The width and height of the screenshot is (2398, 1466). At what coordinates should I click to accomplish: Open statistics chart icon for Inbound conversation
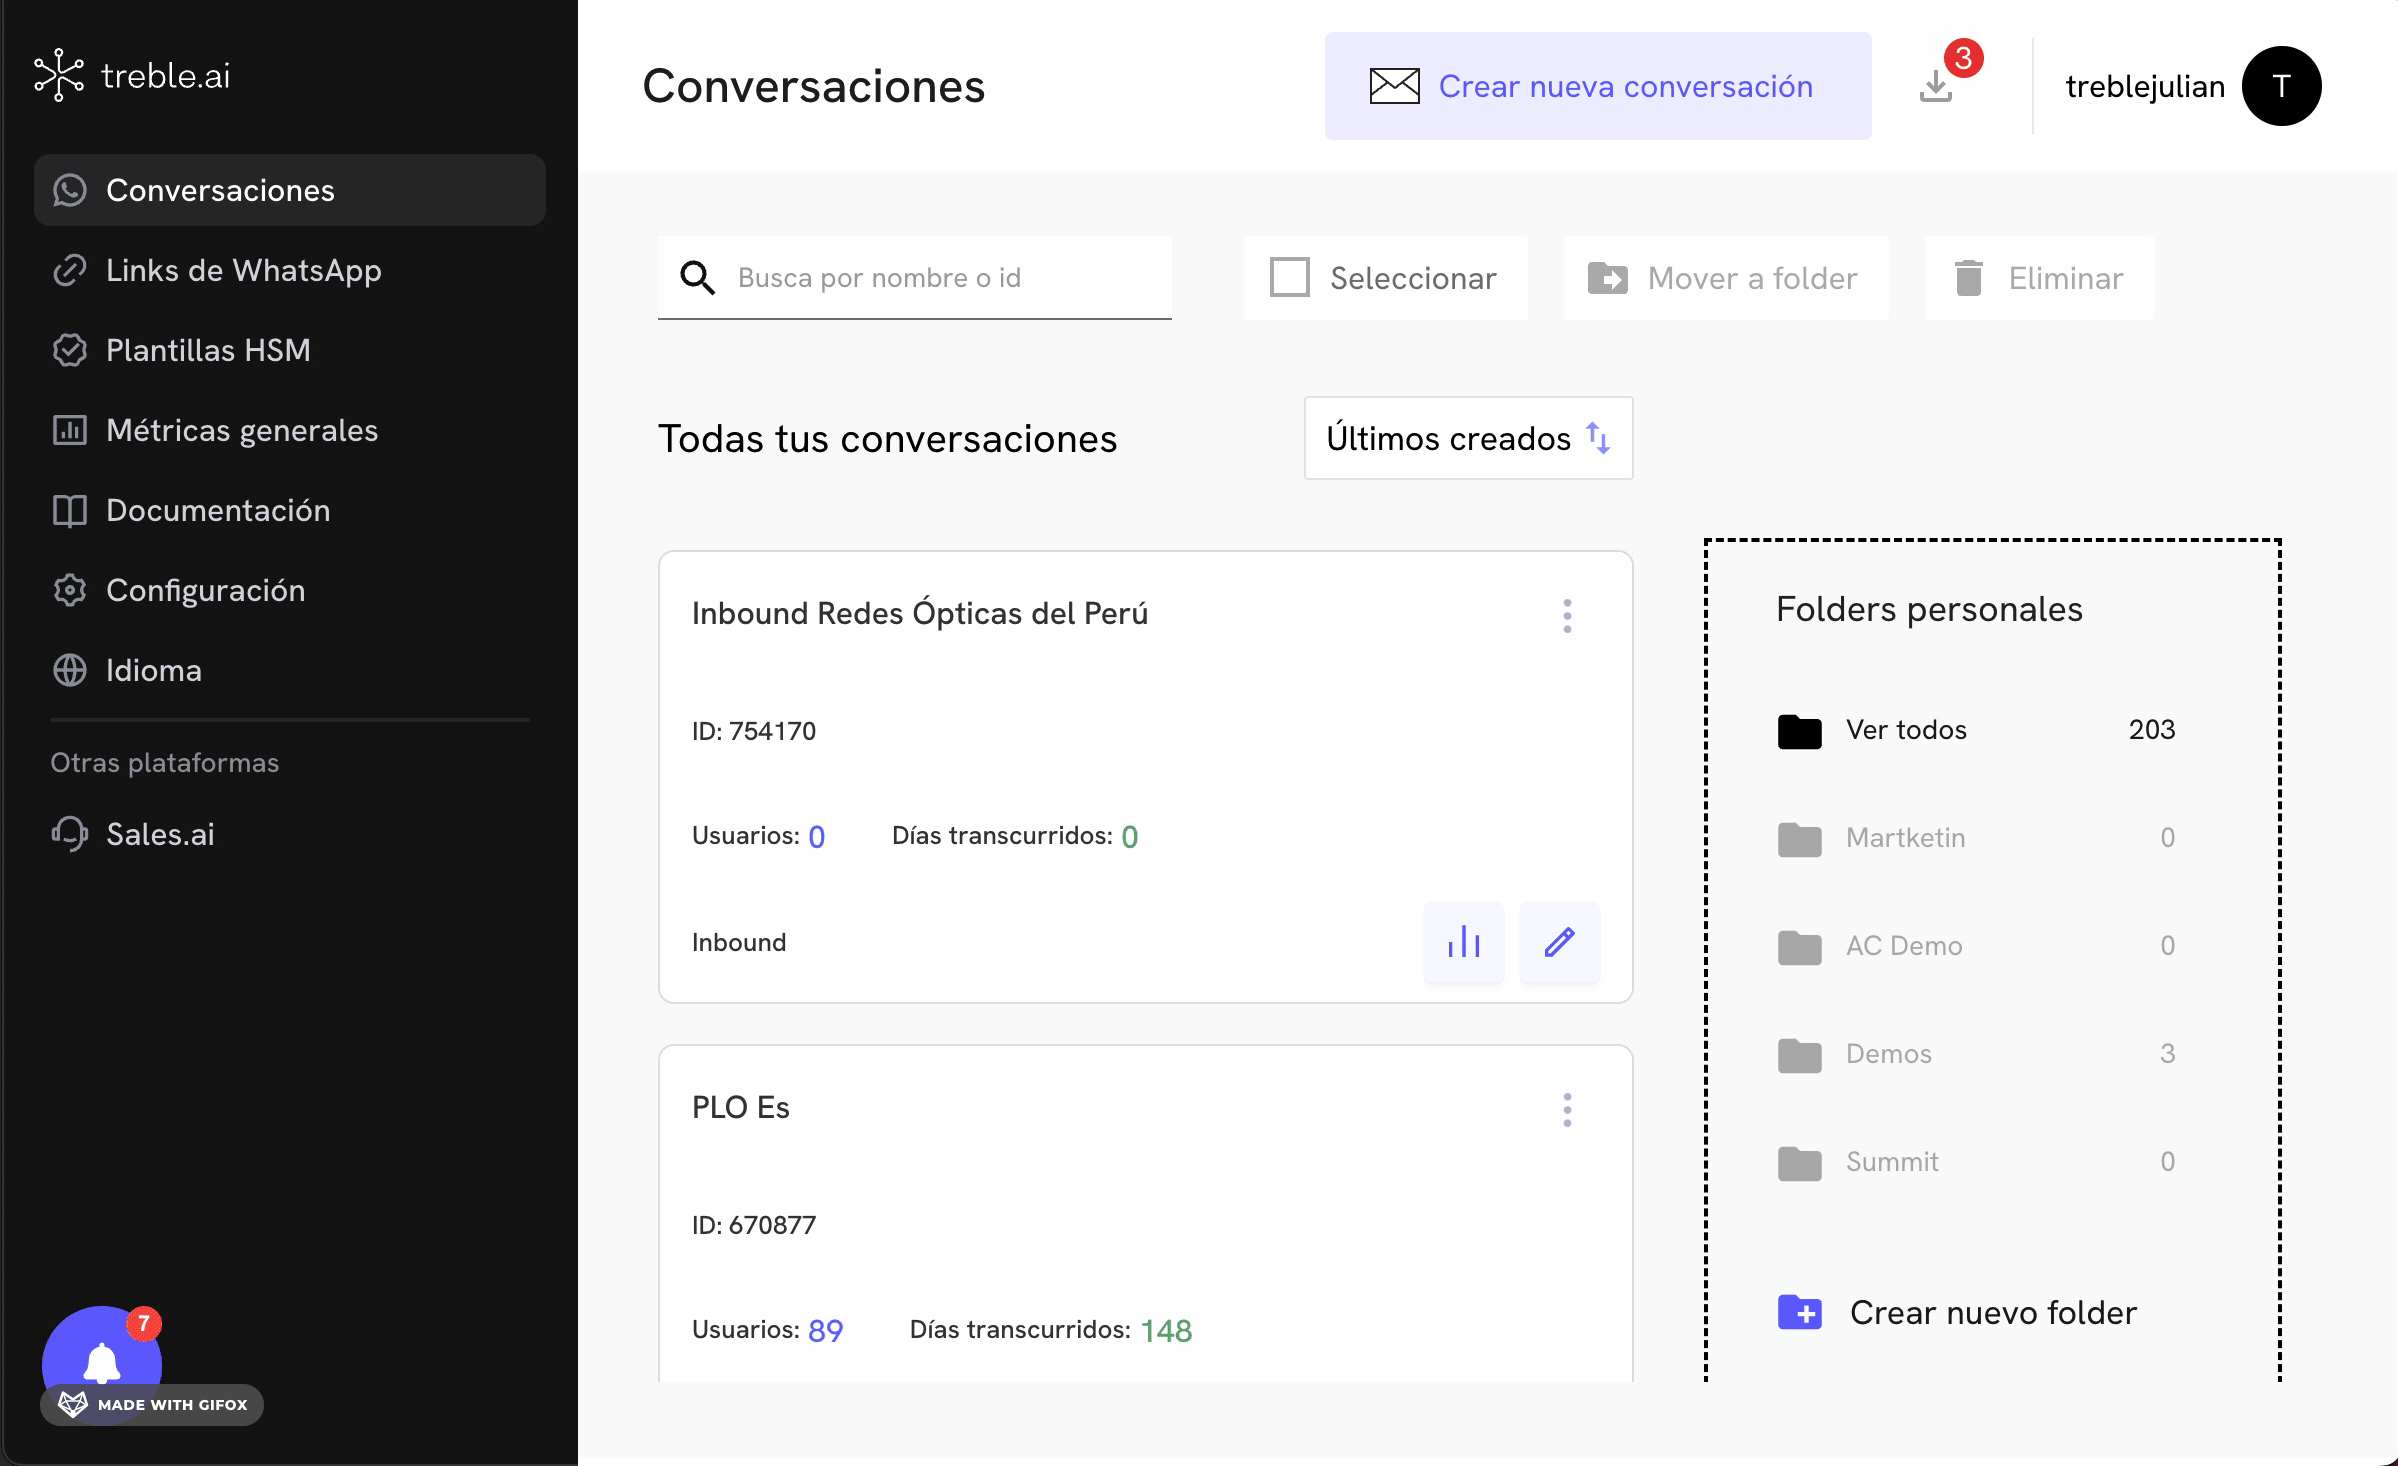point(1463,942)
